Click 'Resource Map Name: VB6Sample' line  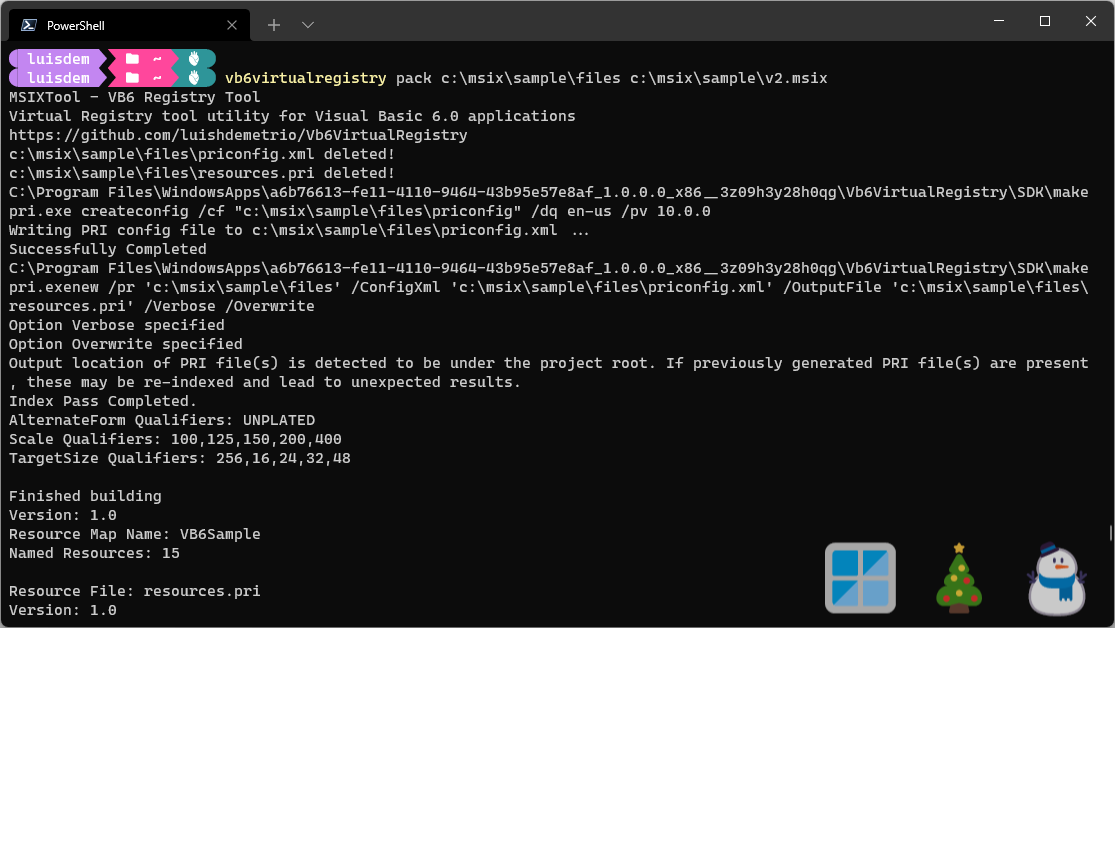pyautogui.click(x=134, y=535)
